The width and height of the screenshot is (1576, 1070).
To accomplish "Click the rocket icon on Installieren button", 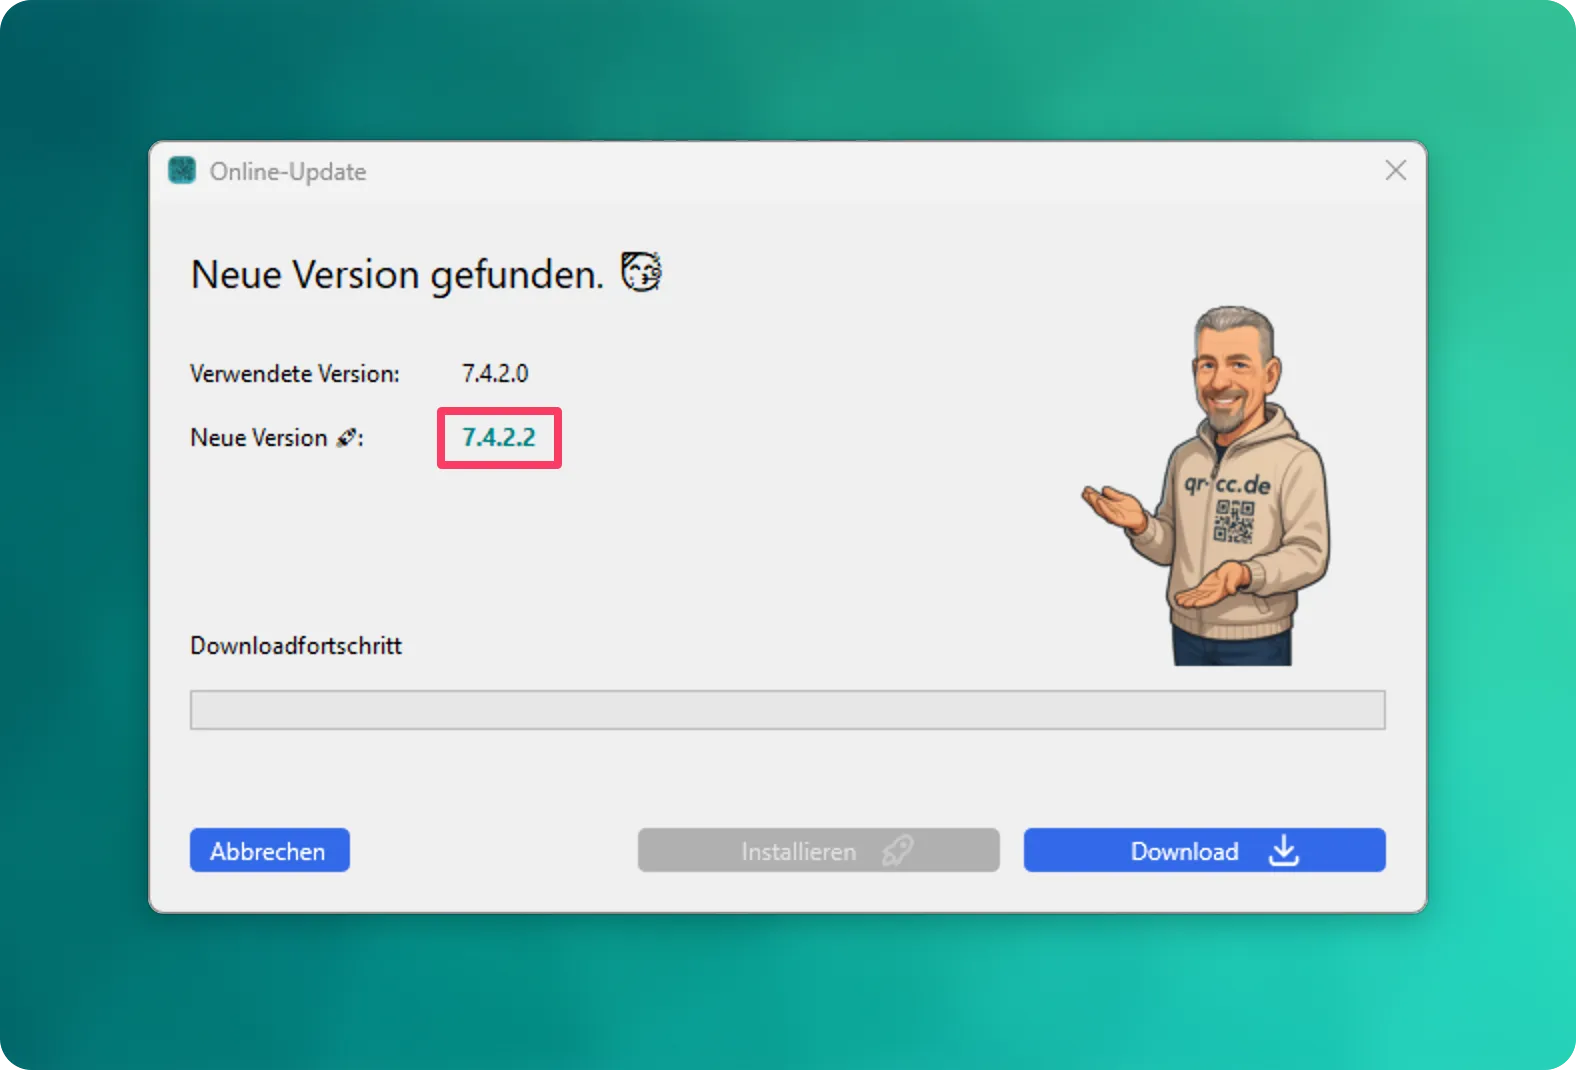I will pos(897,851).
